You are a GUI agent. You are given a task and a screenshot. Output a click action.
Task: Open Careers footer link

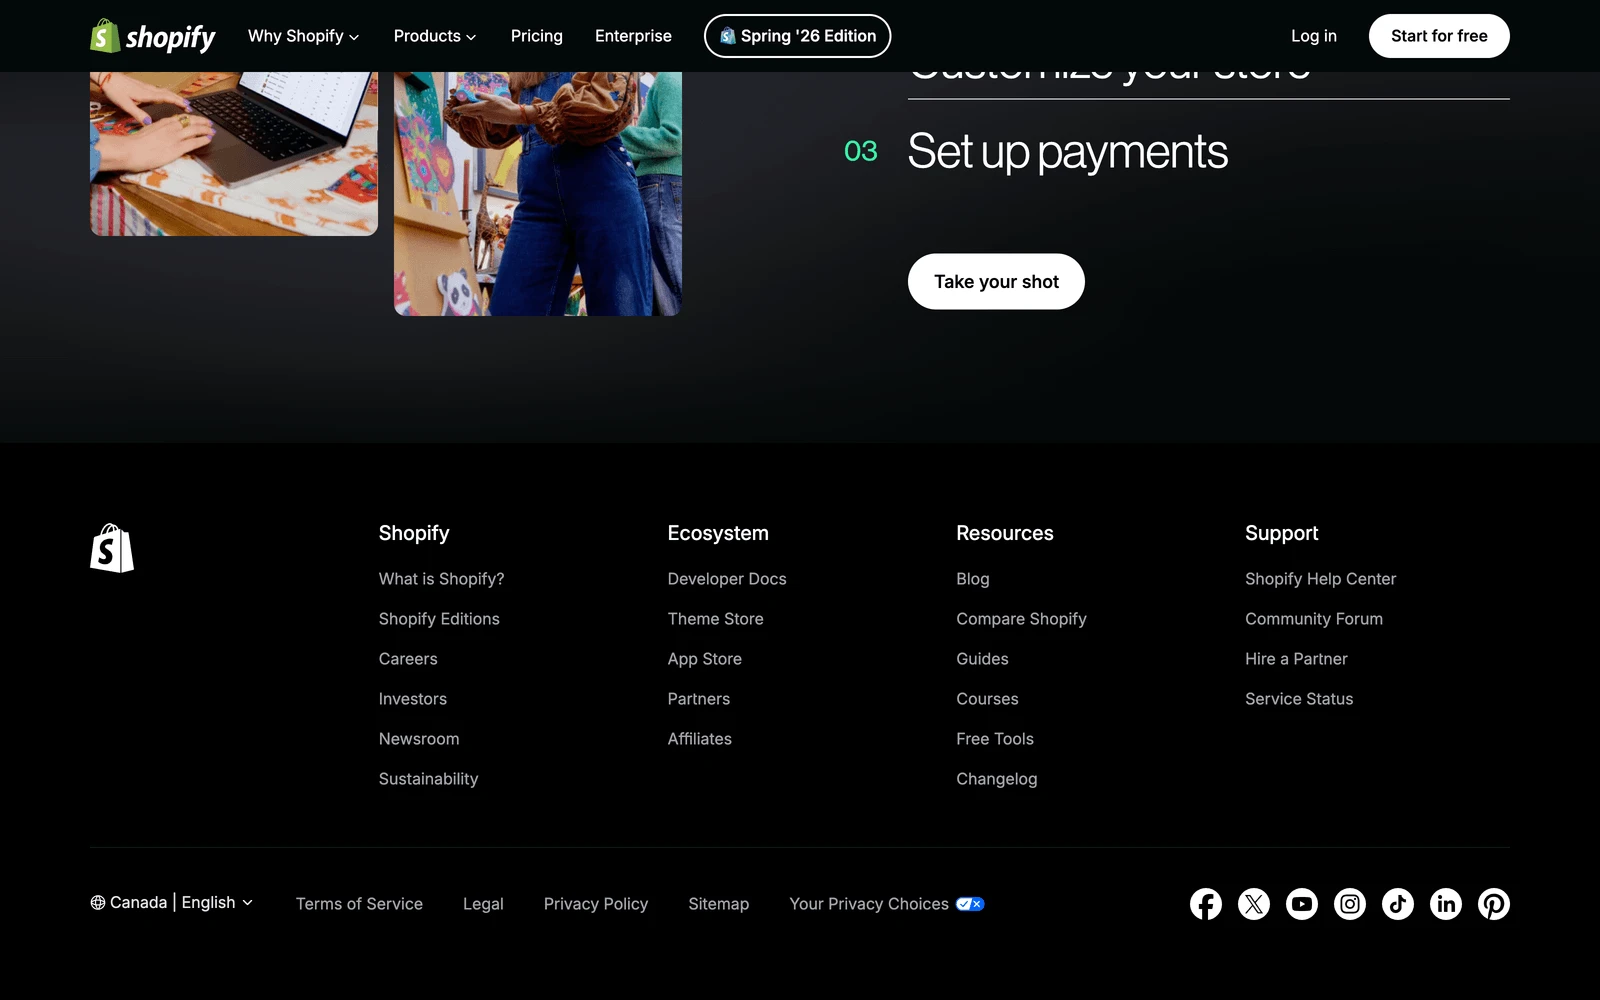(408, 659)
